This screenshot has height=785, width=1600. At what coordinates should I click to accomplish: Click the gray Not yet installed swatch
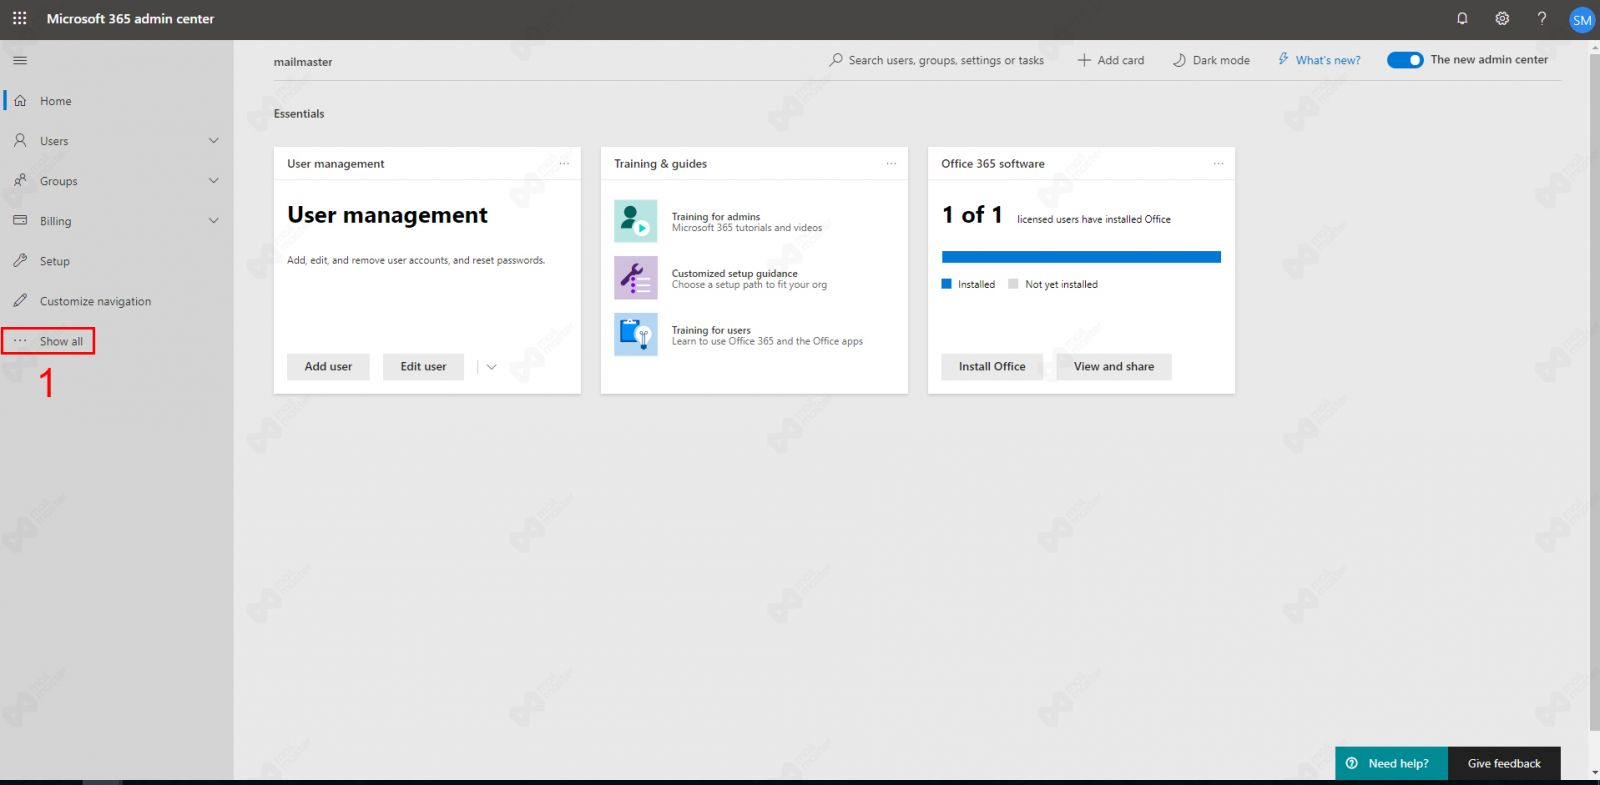[1013, 284]
